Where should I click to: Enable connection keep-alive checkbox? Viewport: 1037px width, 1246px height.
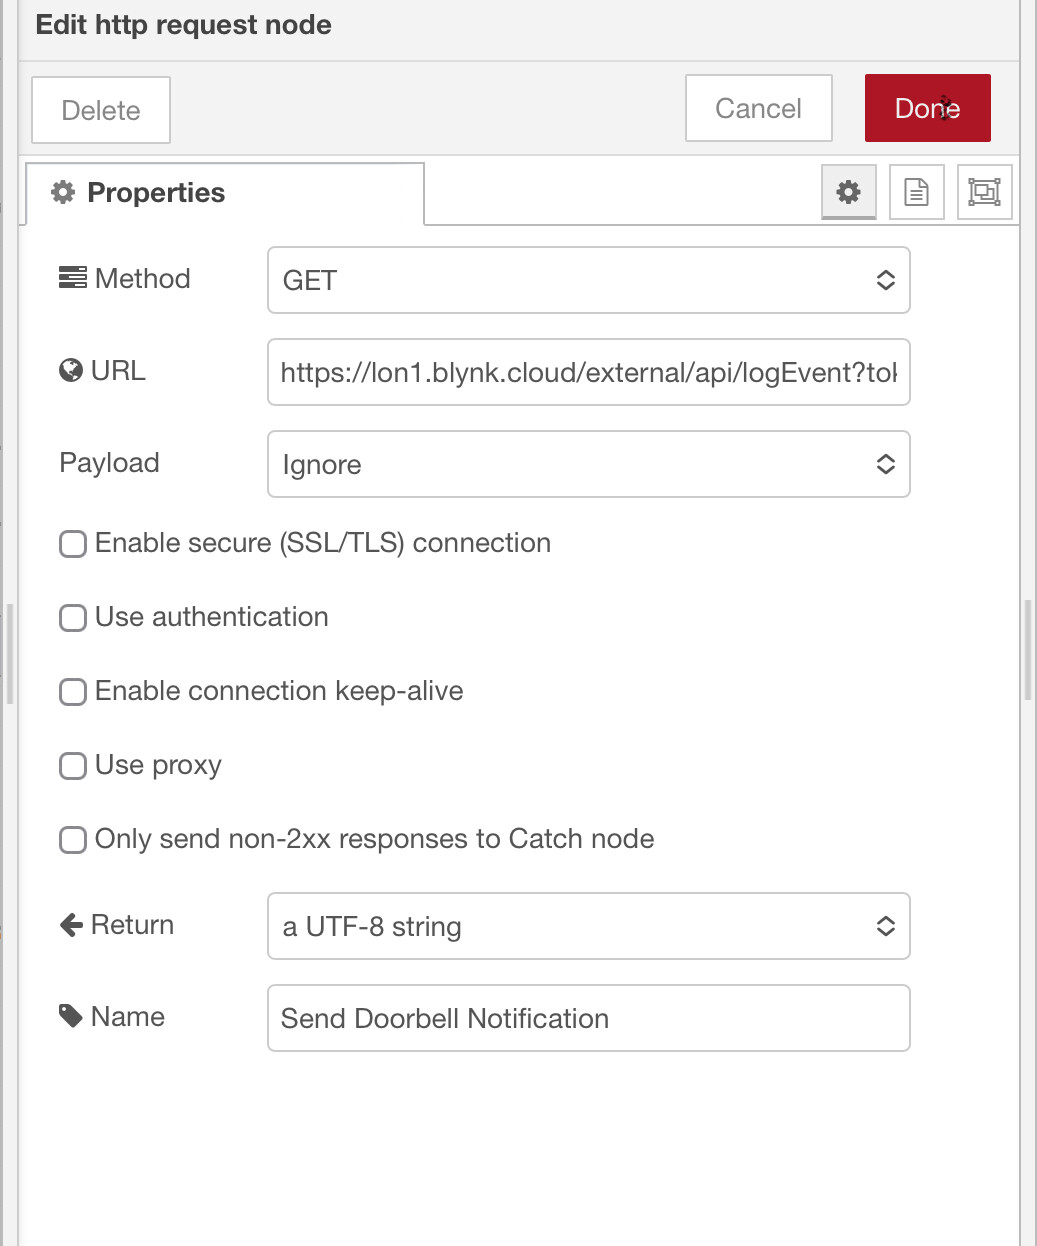click(73, 692)
